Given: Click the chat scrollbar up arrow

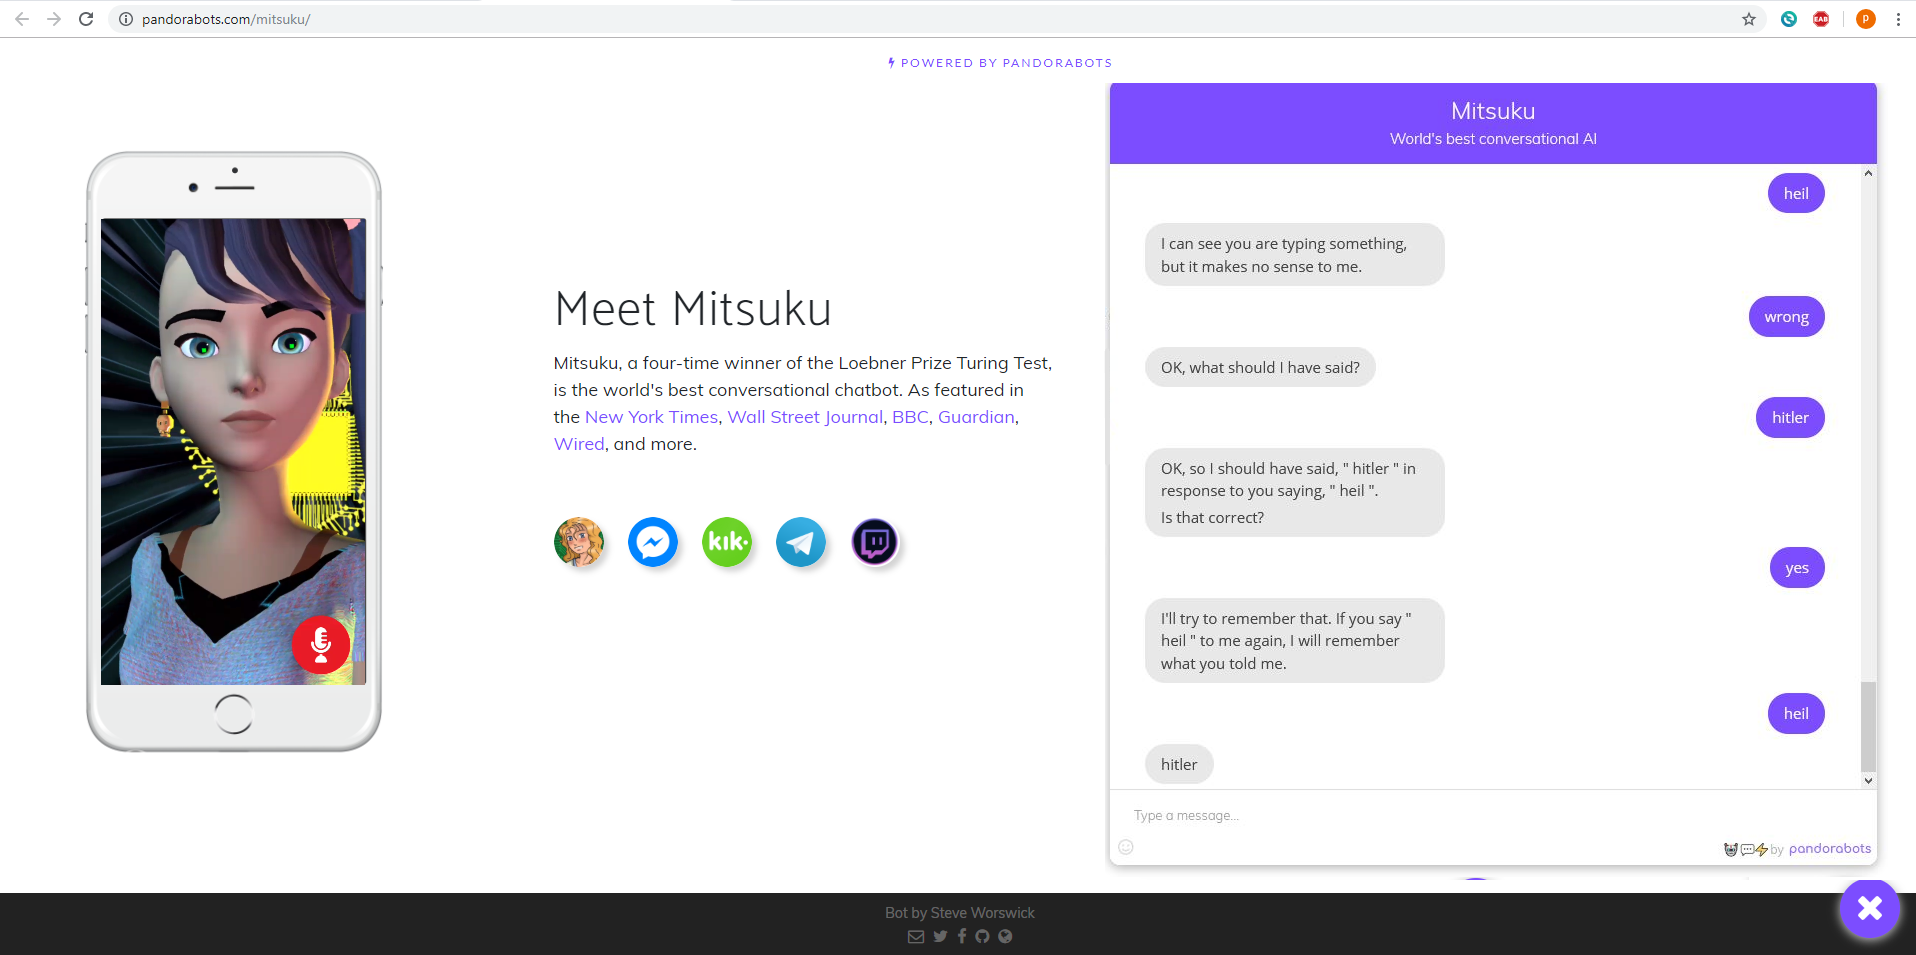Looking at the screenshot, I should (x=1868, y=174).
